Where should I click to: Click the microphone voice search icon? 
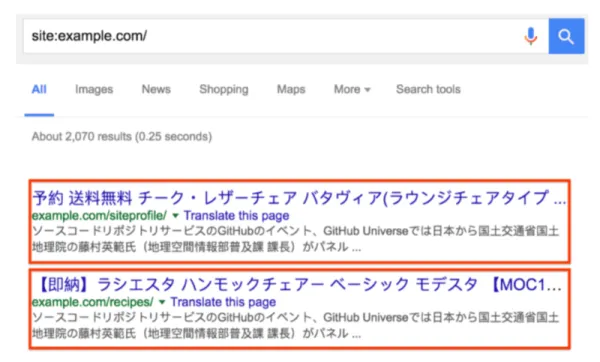pos(530,36)
